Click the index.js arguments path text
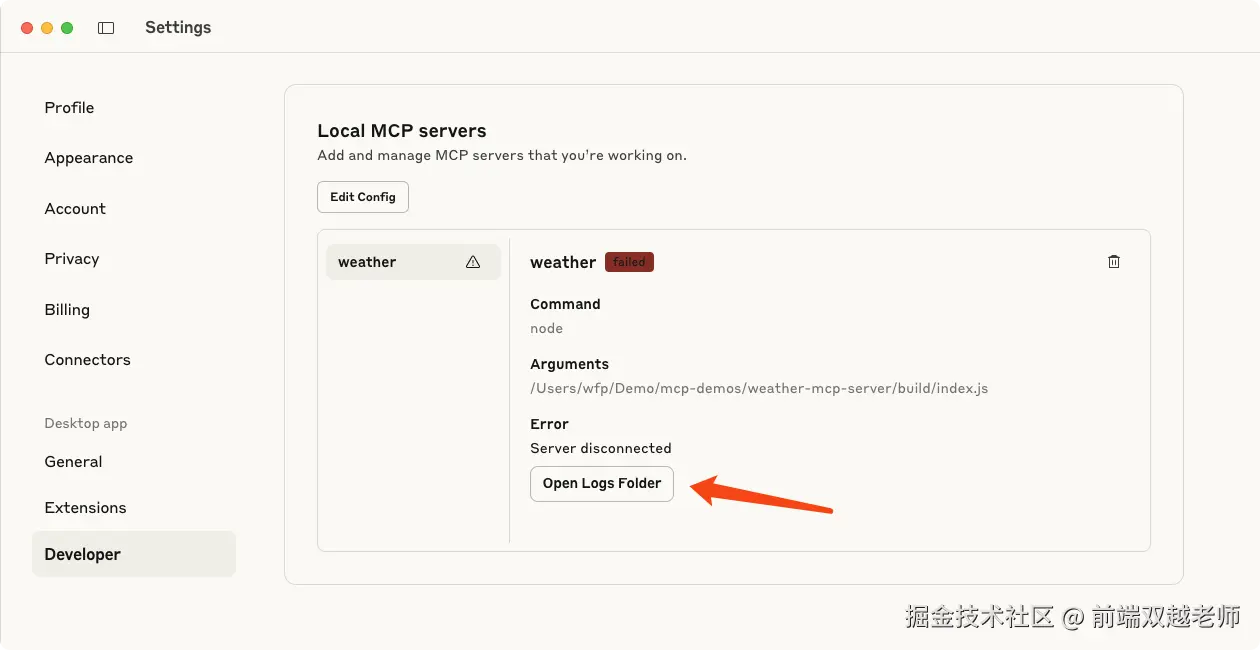The height and width of the screenshot is (650, 1260). click(x=759, y=388)
